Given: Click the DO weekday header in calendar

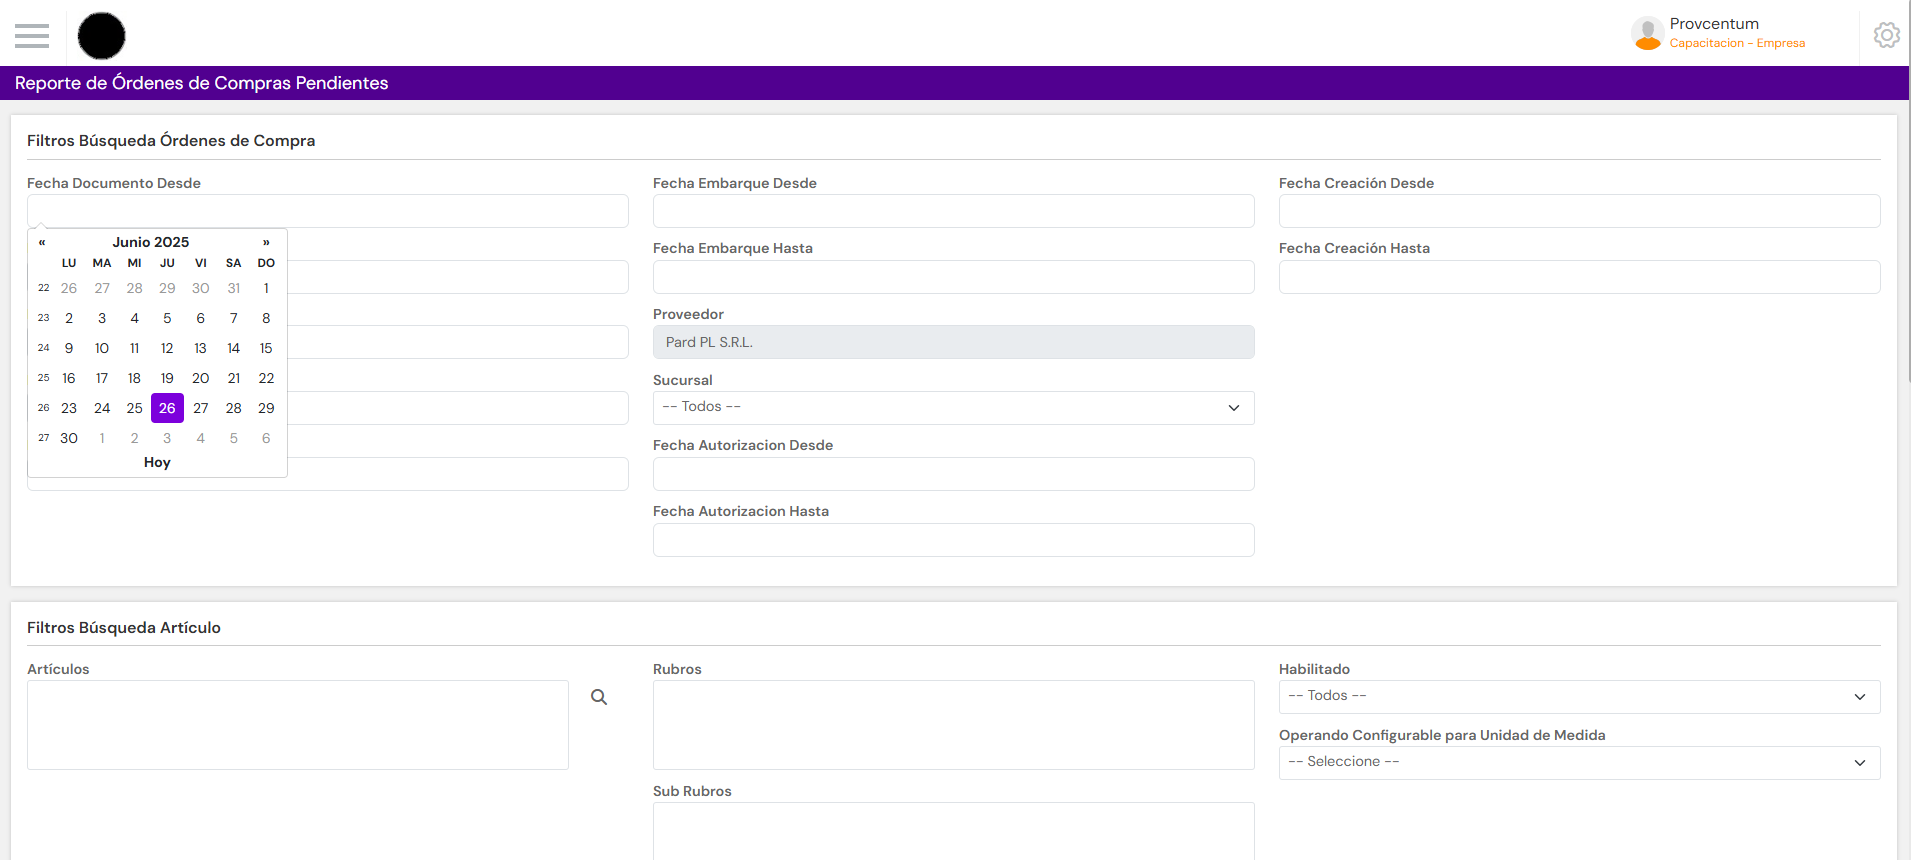Looking at the screenshot, I should pyautogui.click(x=266, y=263).
